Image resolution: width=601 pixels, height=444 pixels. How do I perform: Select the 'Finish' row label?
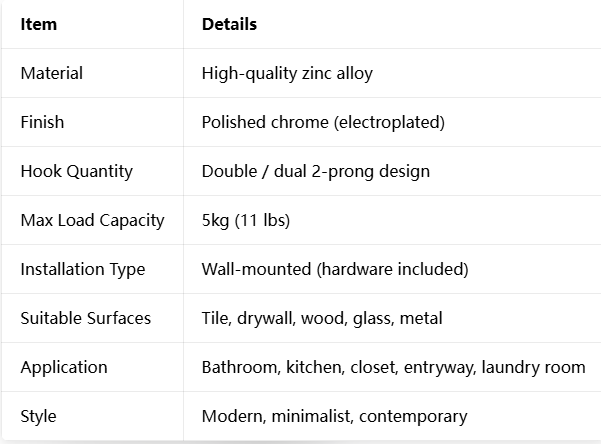[42, 122]
